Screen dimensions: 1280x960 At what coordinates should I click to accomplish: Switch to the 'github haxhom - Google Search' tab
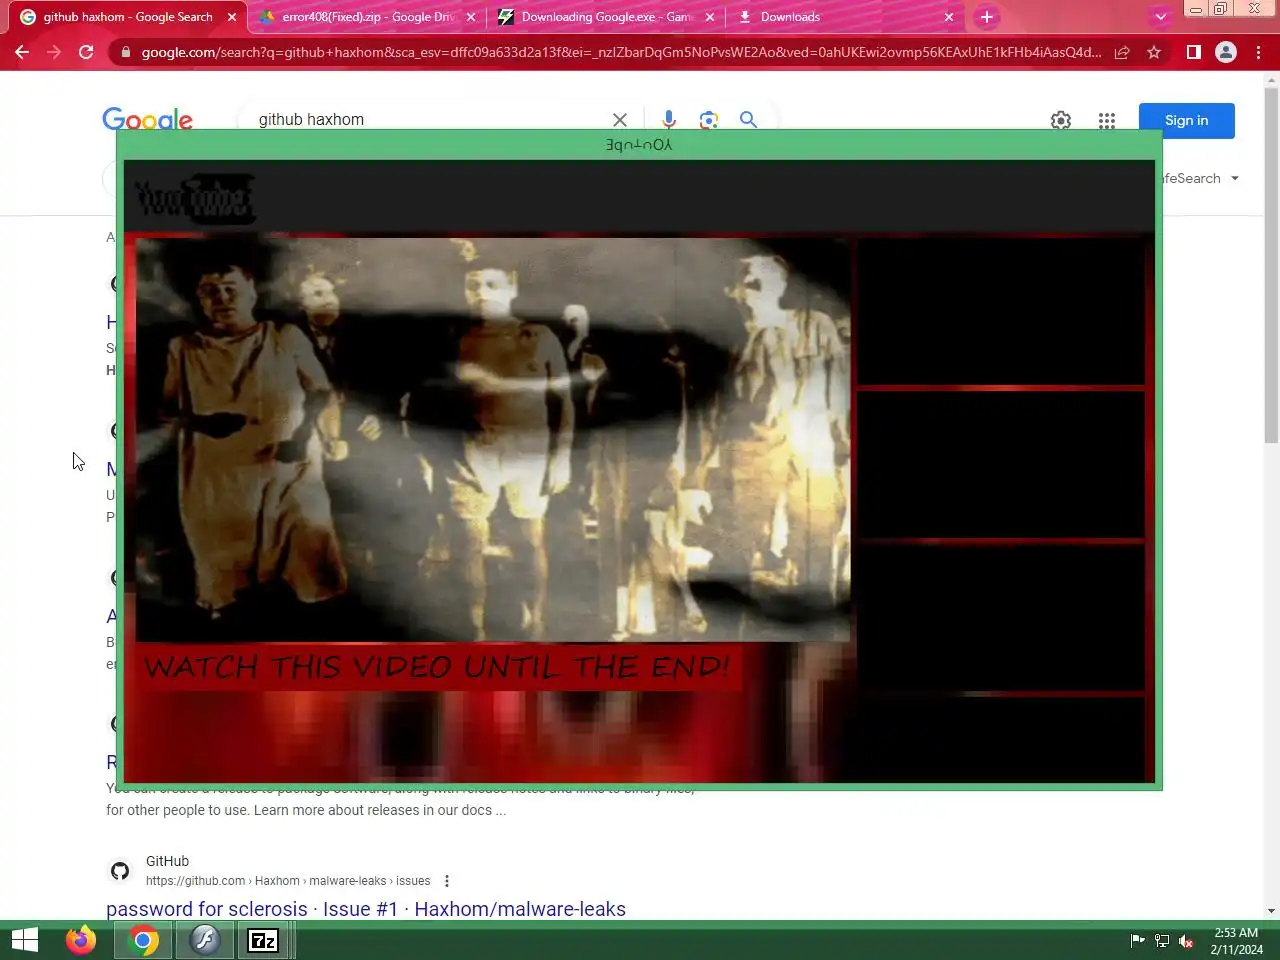[128, 17]
